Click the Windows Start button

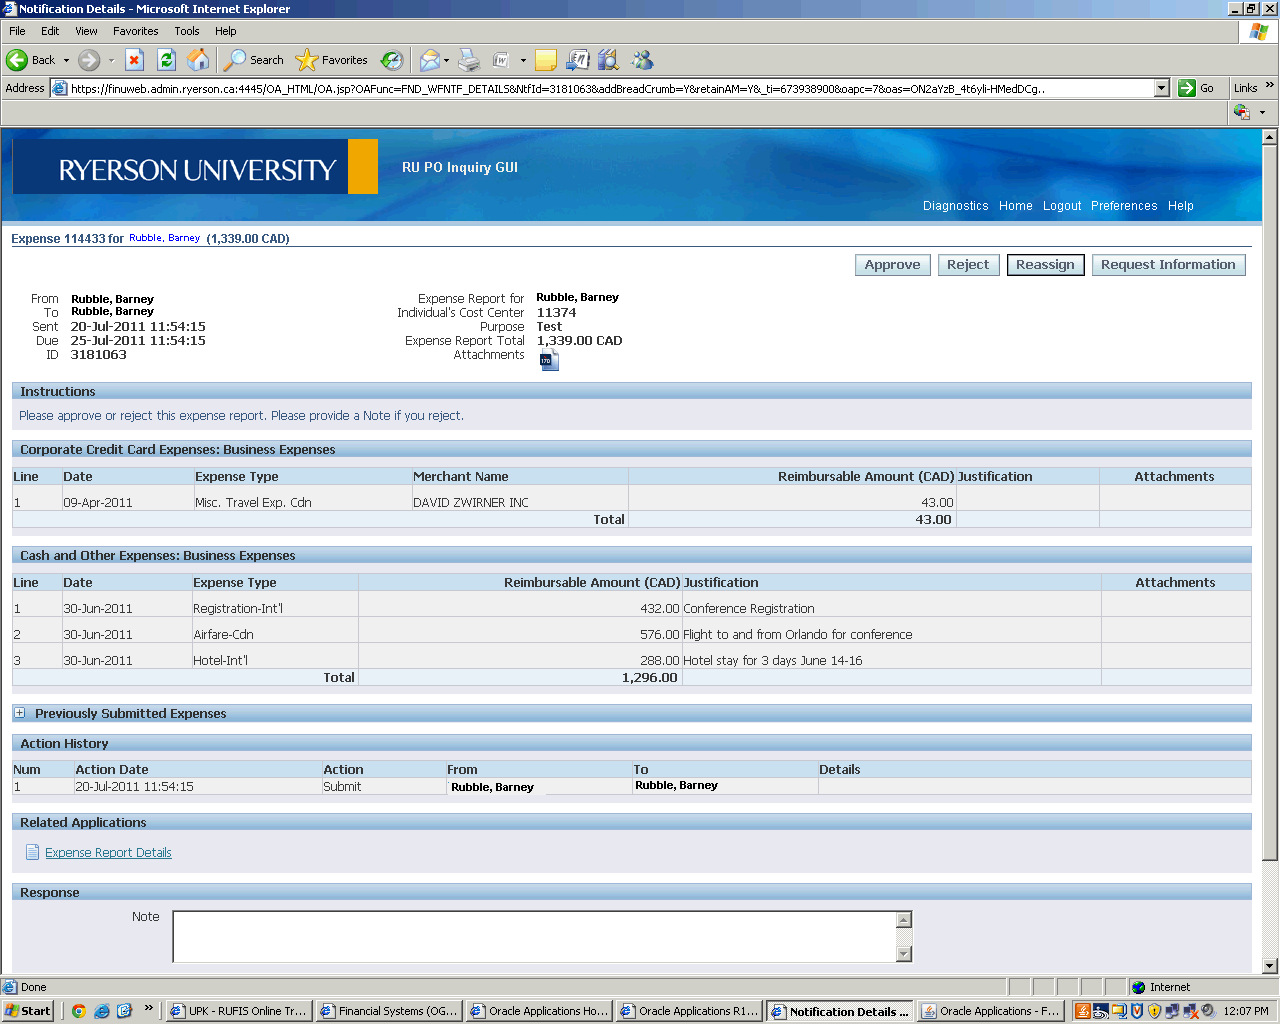[28, 1011]
